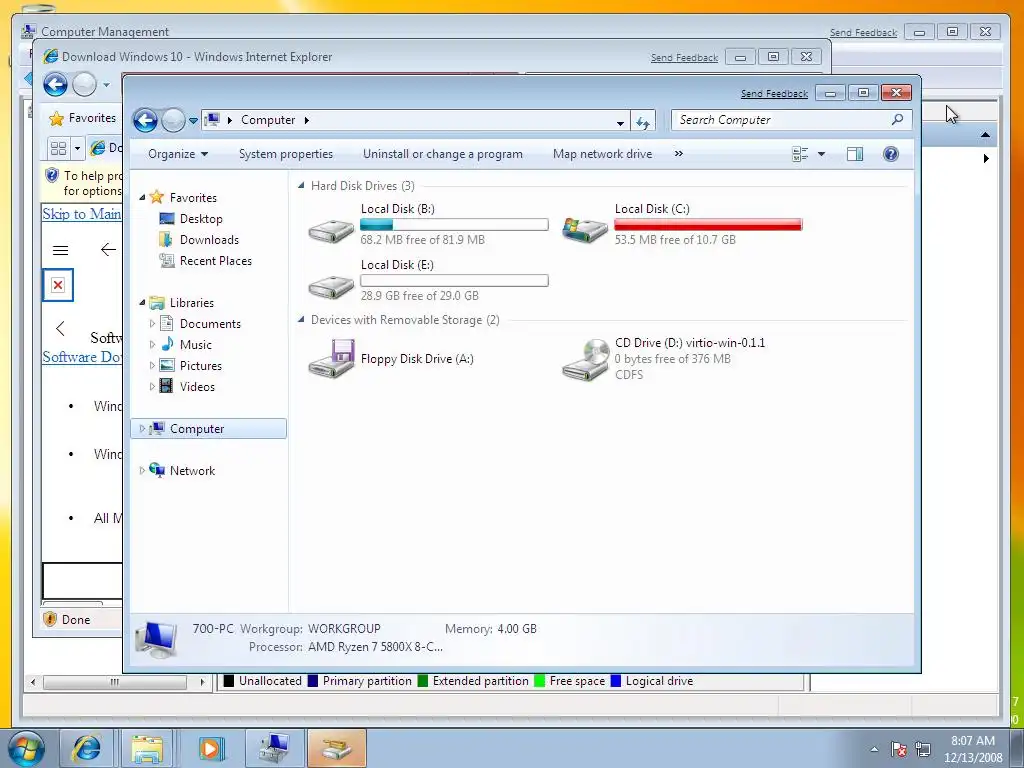Select Network in navigation pane

coord(192,471)
